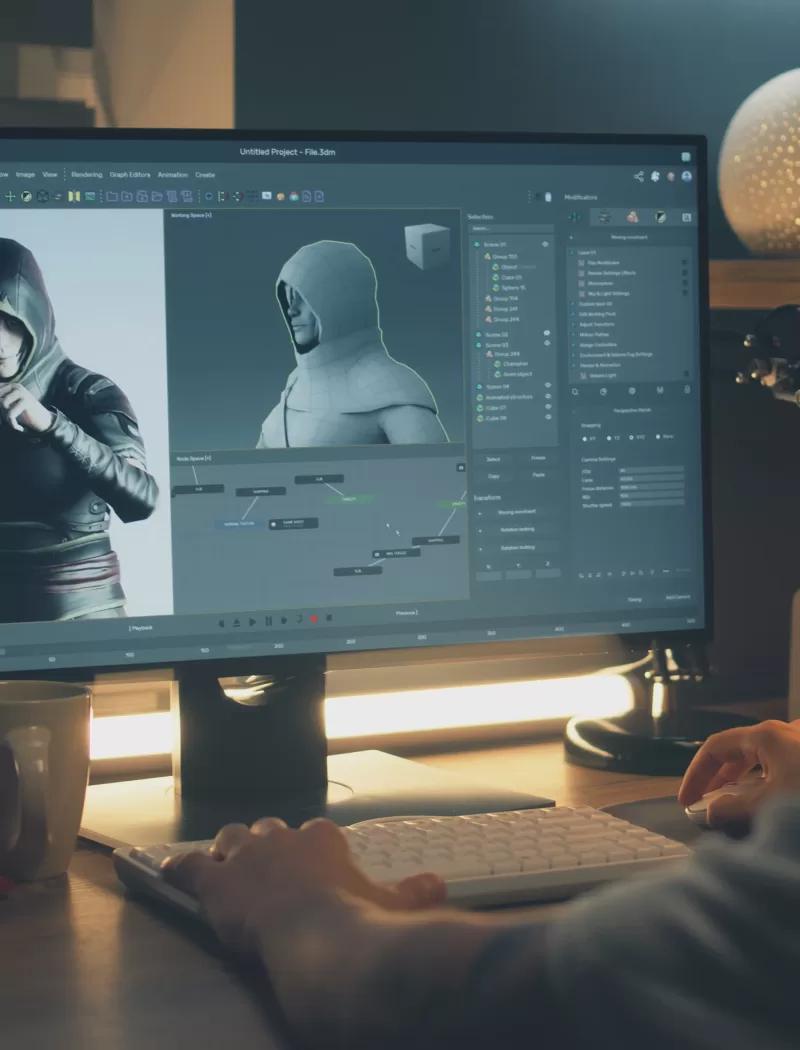Select the Sphere 15 tree item
Viewport: 800px width, 1050px height.
[x=514, y=288]
